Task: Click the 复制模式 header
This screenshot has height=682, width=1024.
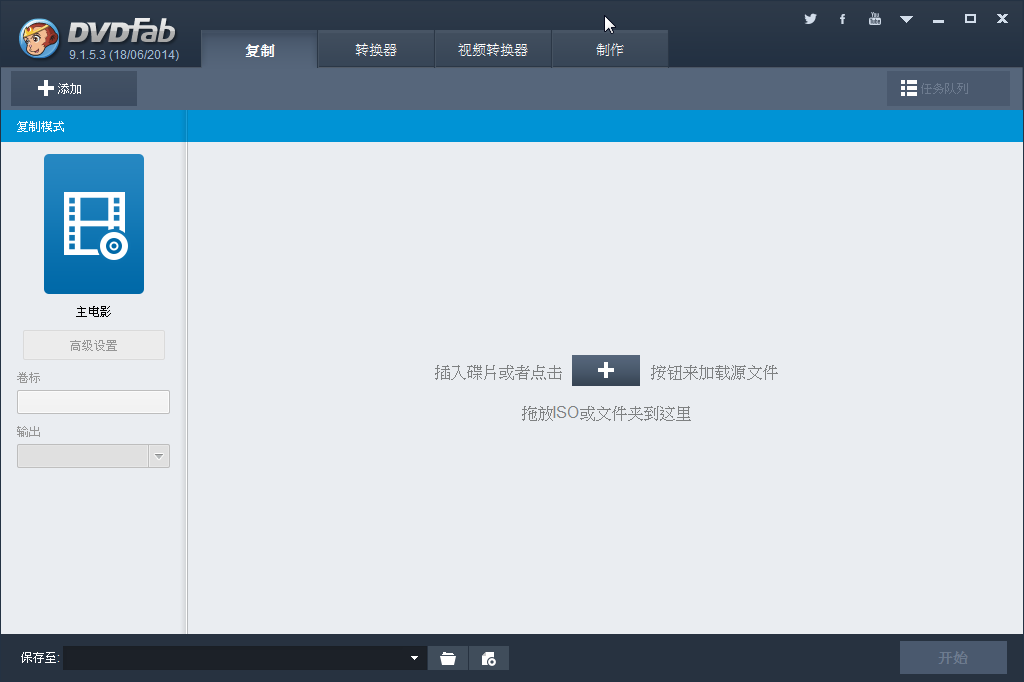Action: [x=40, y=127]
